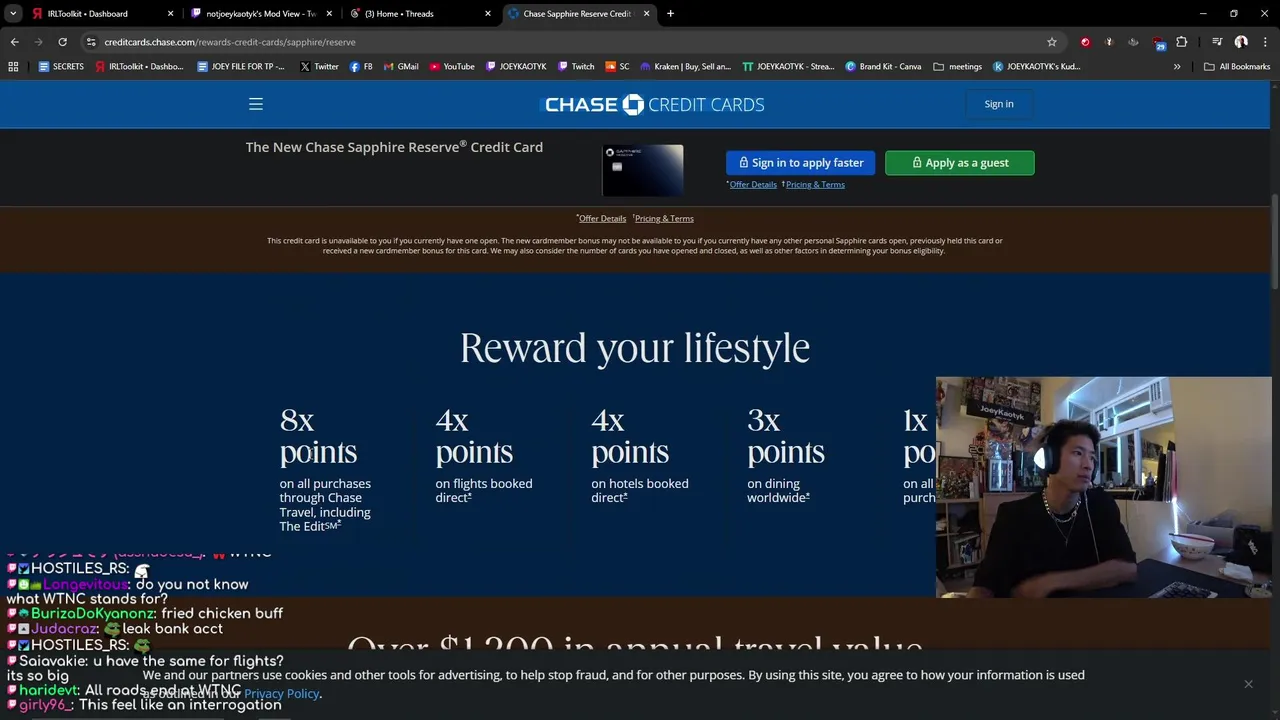The image size is (1280, 720).
Task: Open the Kraken bookmark
Action: [x=685, y=67]
